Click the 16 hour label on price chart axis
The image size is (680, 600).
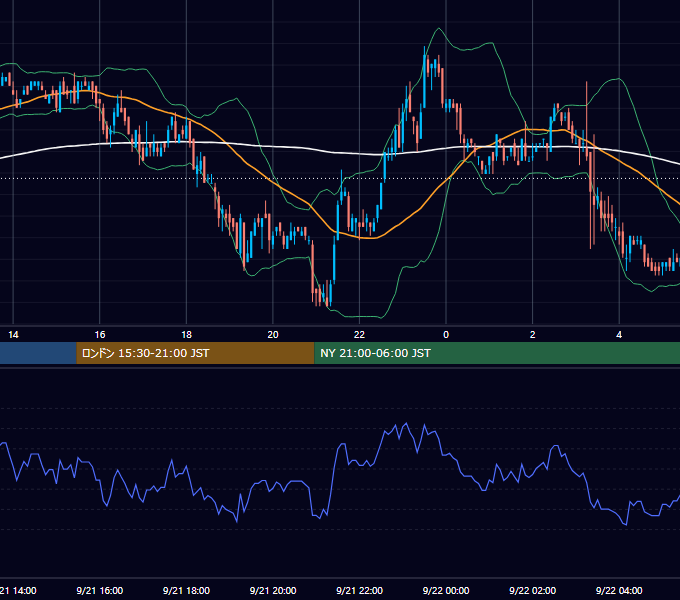point(100,335)
